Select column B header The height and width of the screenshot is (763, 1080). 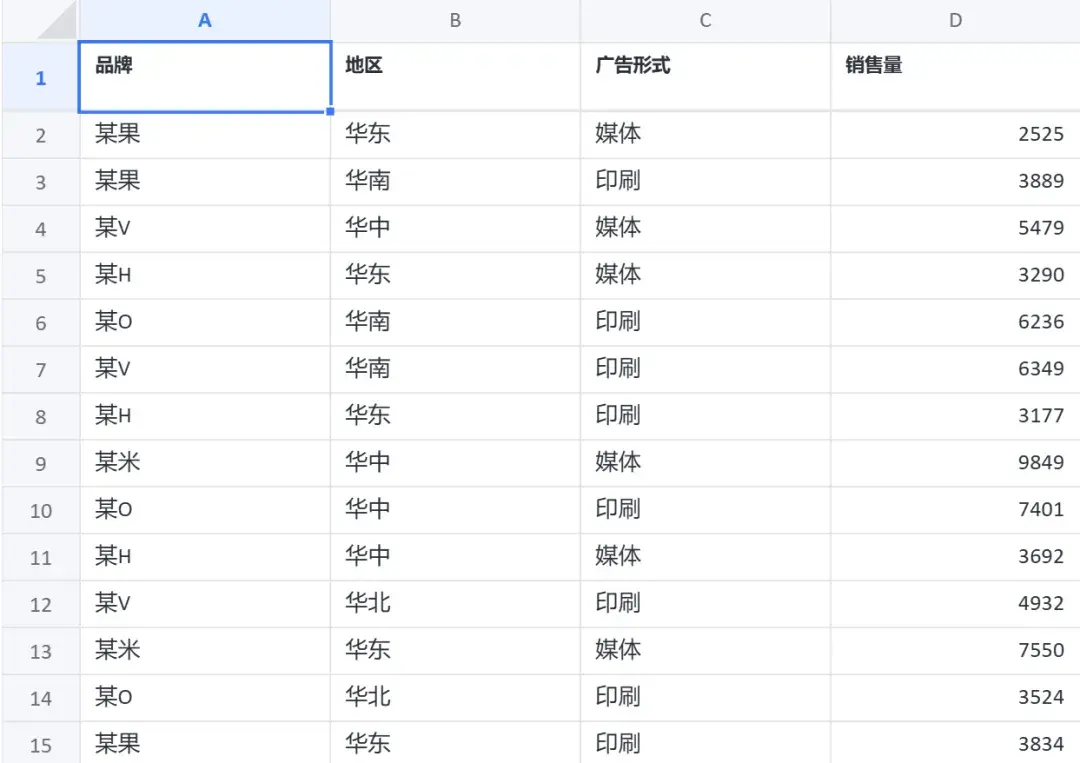(455, 21)
